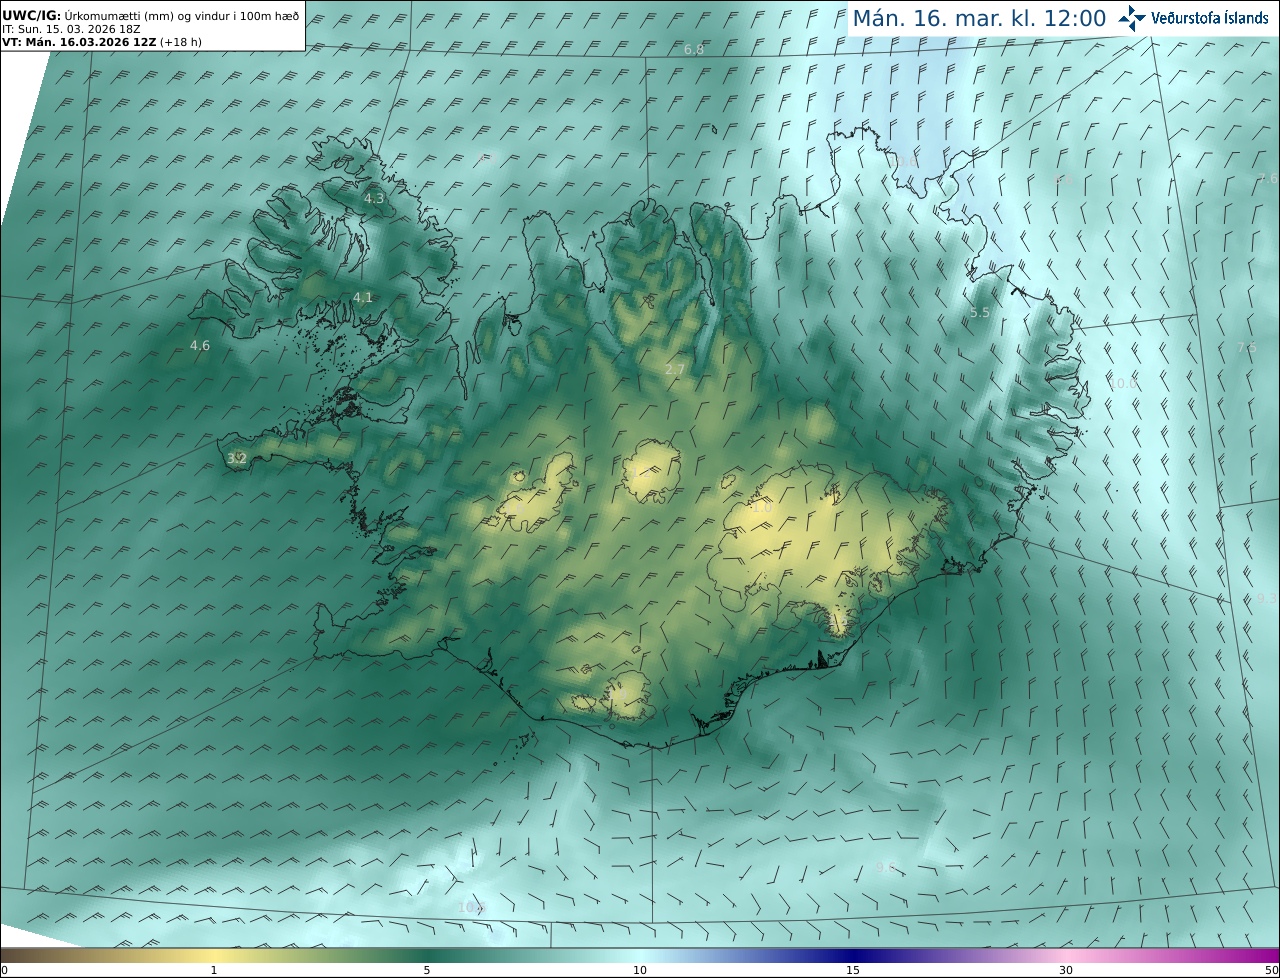Image resolution: width=1280 pixels, height=978 pixels.
Task: Click the 1.0 value inside Vatnajökull glacier outline
Action: [x=762, y=508]
